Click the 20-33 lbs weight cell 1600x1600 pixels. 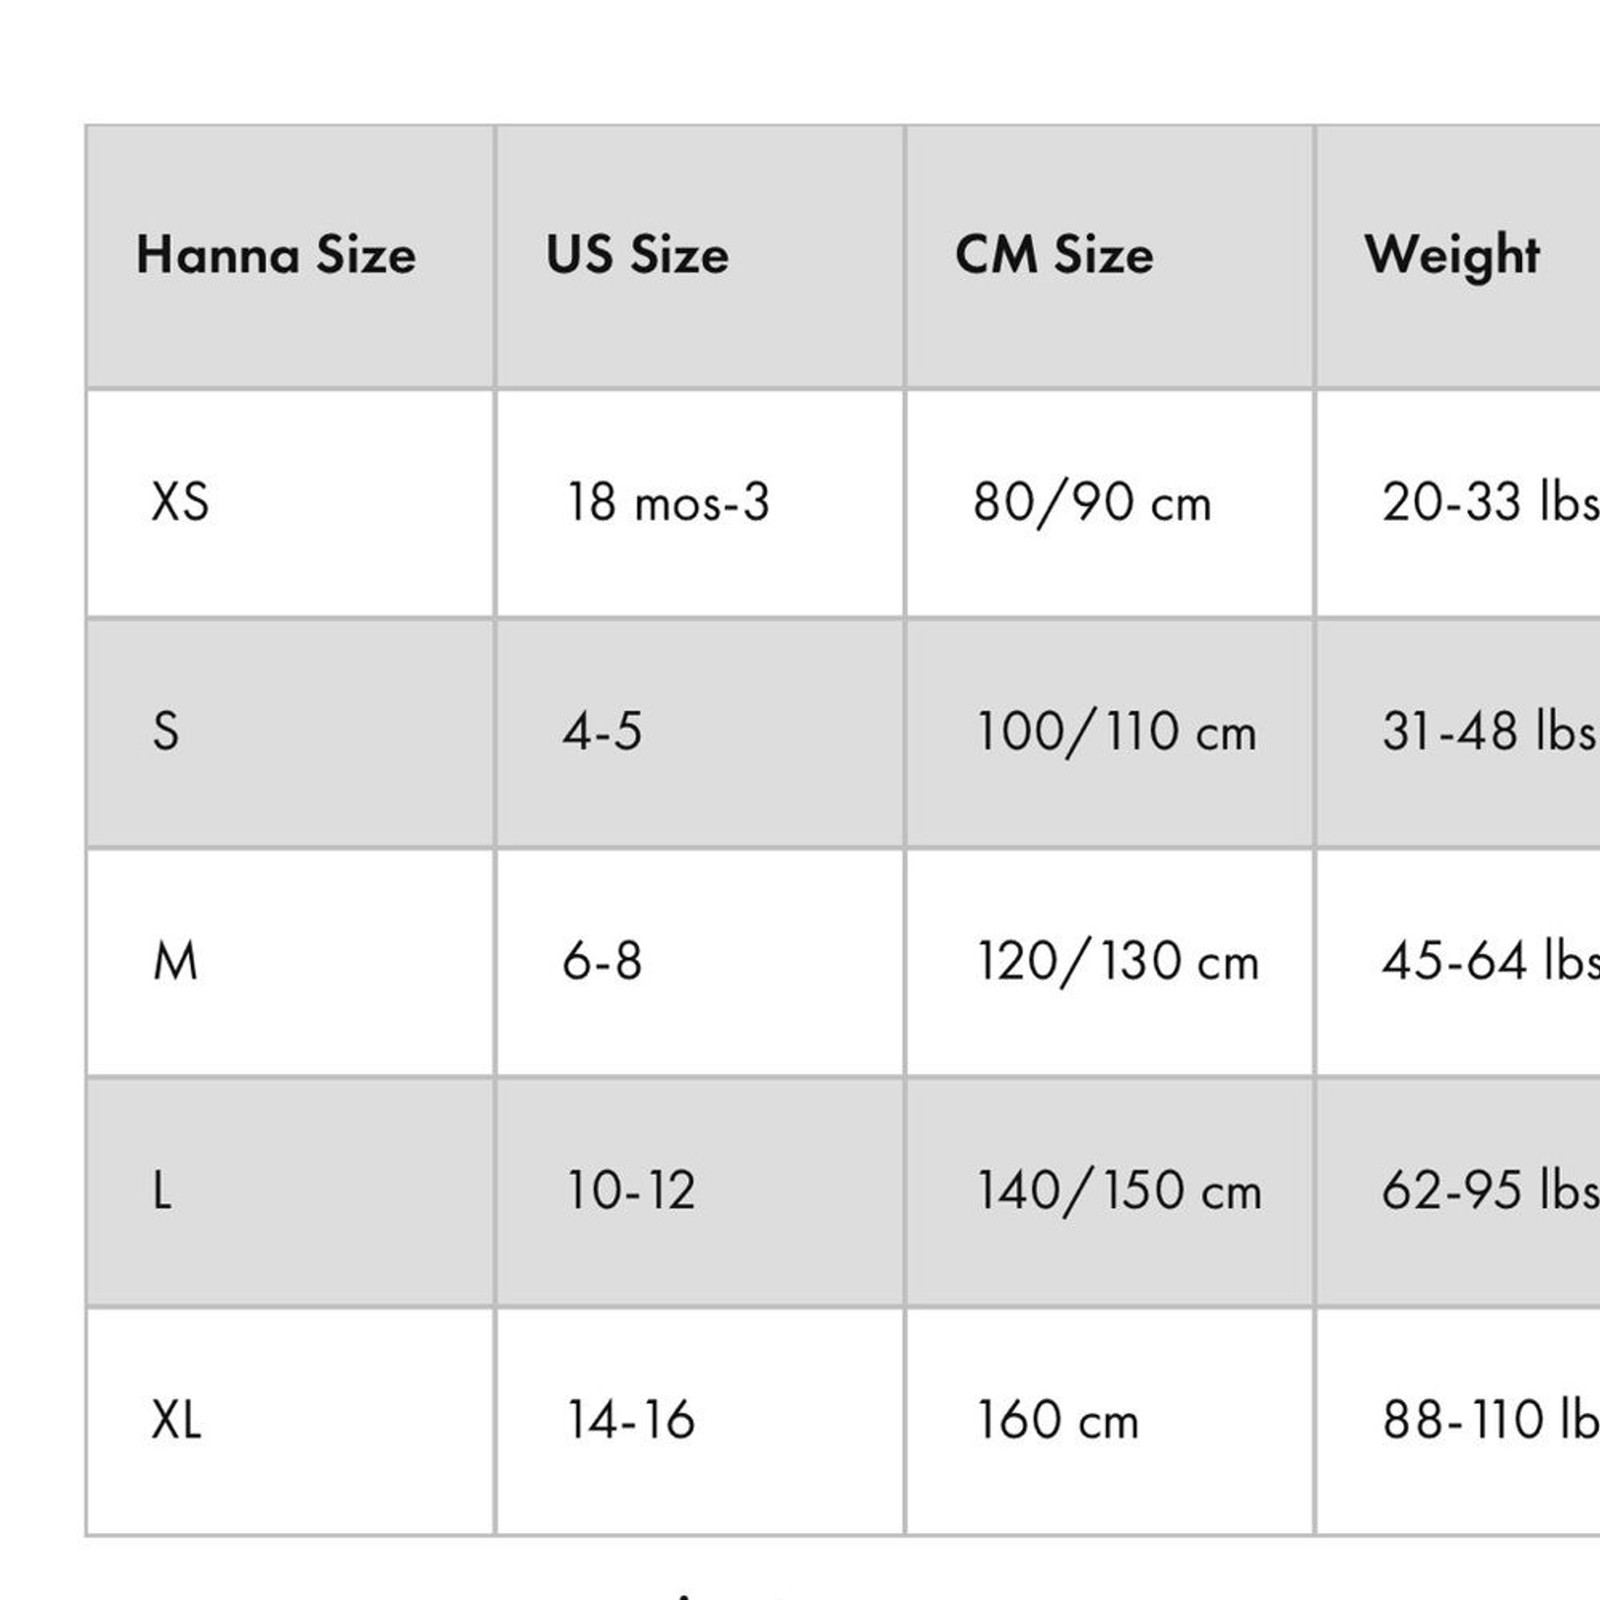click(x=1490, y=502)
